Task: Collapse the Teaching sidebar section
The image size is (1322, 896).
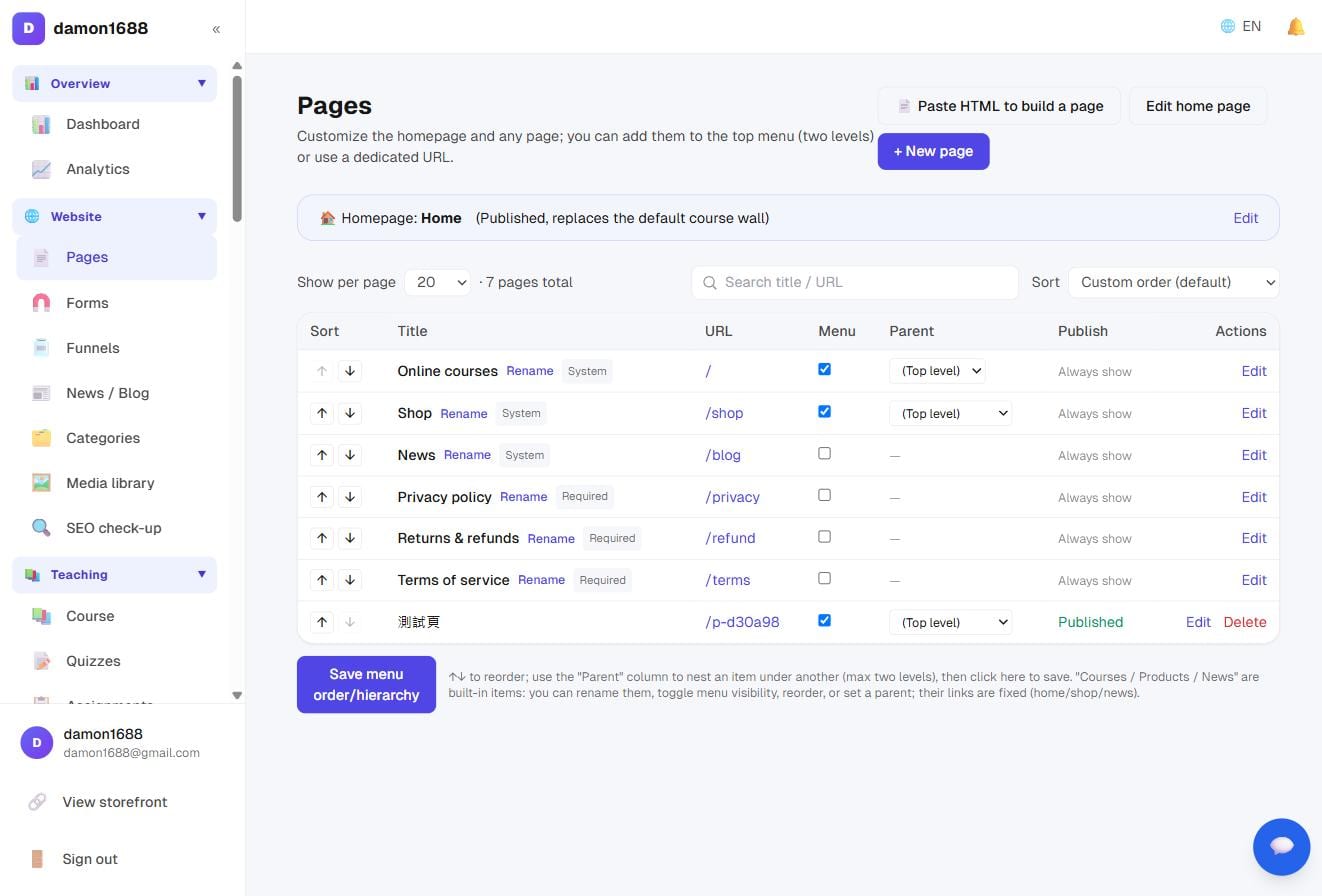Action: 115,574
